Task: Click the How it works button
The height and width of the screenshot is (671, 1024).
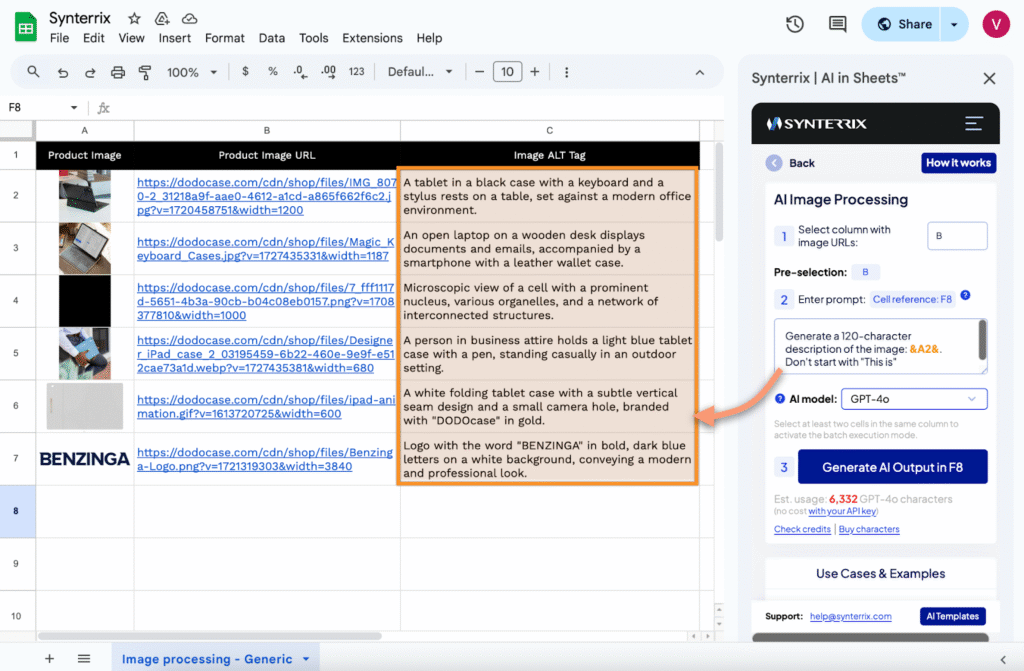Action: tap(958, 163)
